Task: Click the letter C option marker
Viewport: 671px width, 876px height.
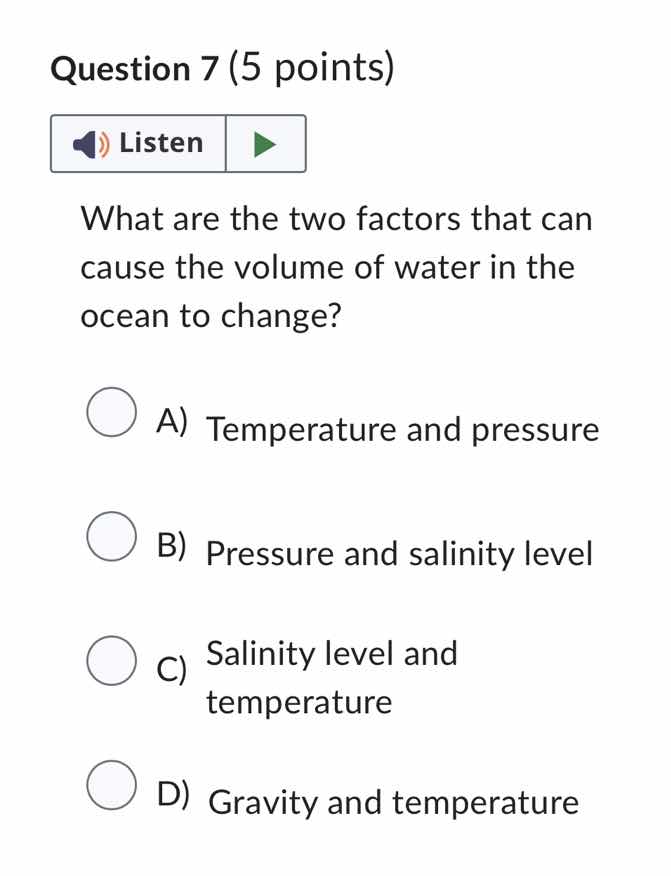Action: 170,670
